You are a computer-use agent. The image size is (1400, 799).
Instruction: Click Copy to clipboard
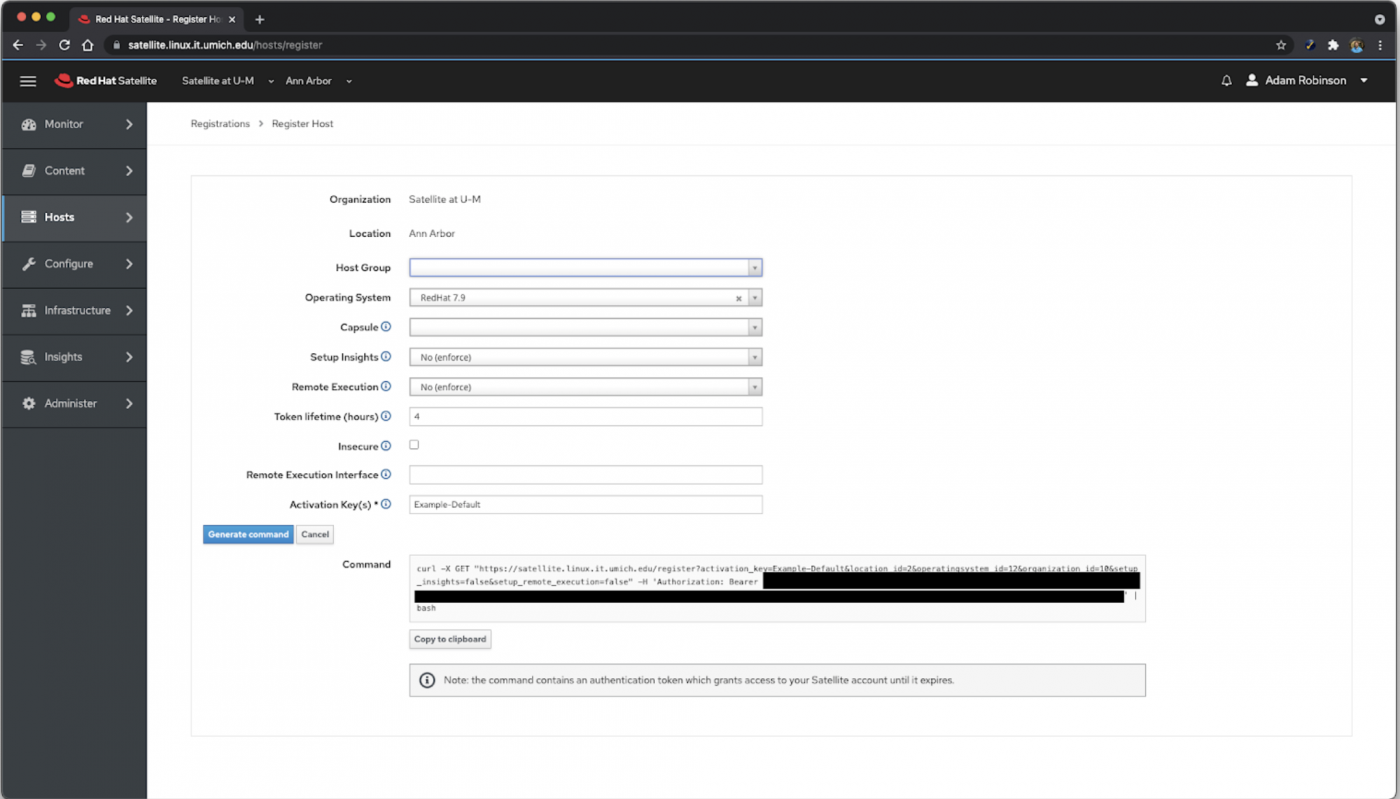click(x=449, y=639)
